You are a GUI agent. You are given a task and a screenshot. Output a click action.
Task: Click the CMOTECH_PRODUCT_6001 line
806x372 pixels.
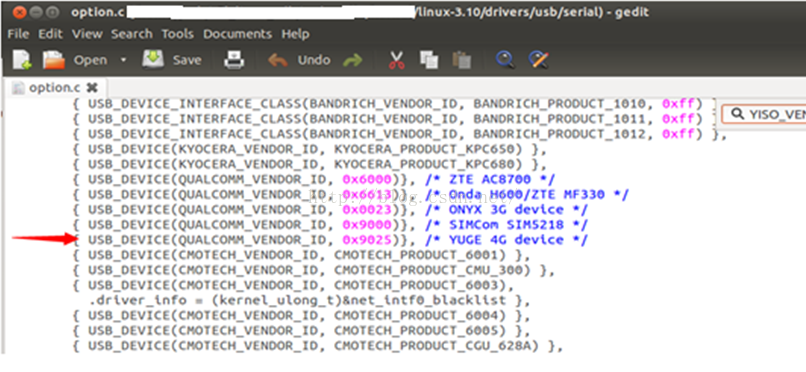(301, 255)
